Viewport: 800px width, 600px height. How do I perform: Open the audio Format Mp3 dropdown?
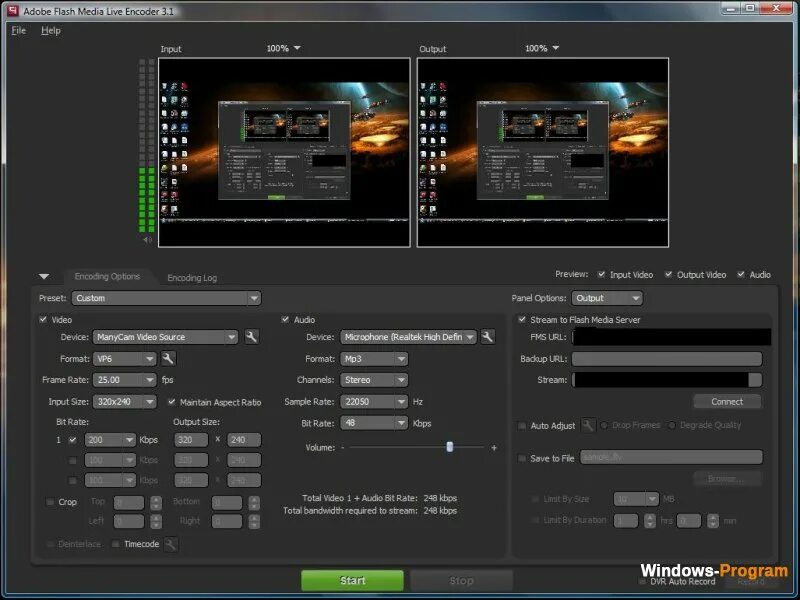point(374,359)
